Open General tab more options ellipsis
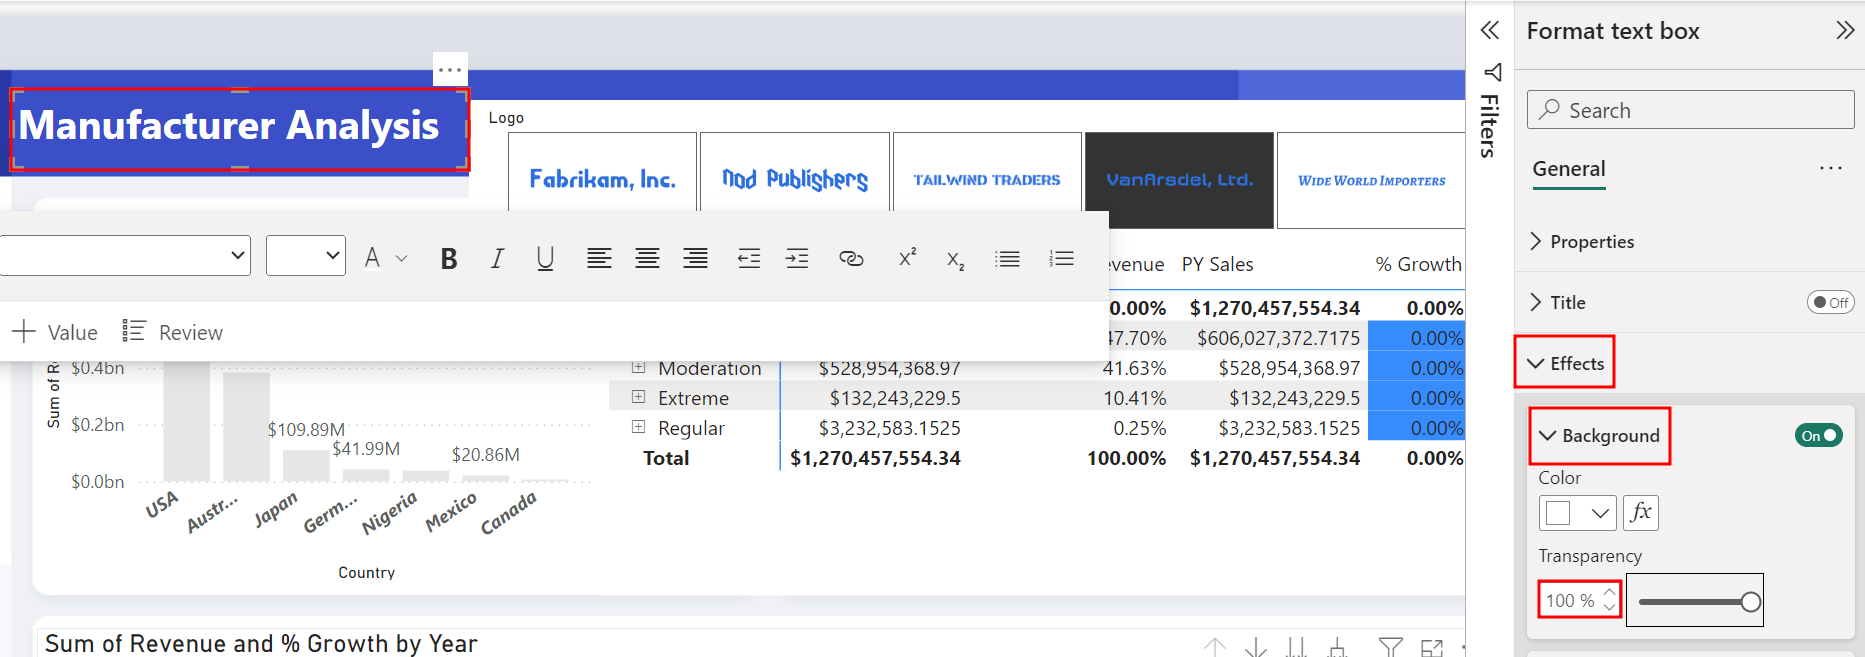This screenshot has width=1865, height=657. click(1831, 168)
